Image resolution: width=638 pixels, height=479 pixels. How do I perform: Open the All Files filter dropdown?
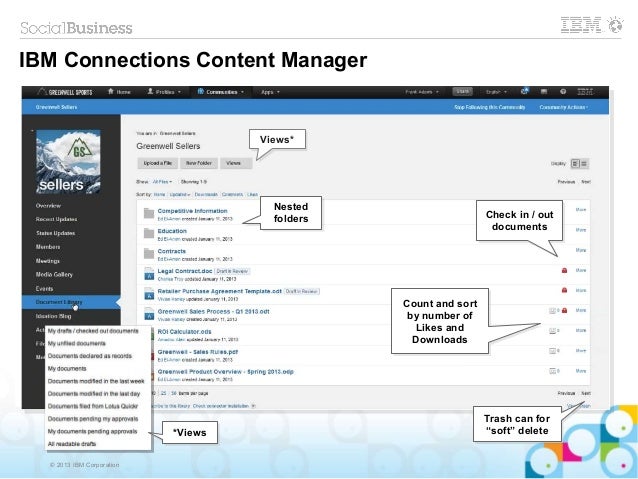(x=162, y=182)
